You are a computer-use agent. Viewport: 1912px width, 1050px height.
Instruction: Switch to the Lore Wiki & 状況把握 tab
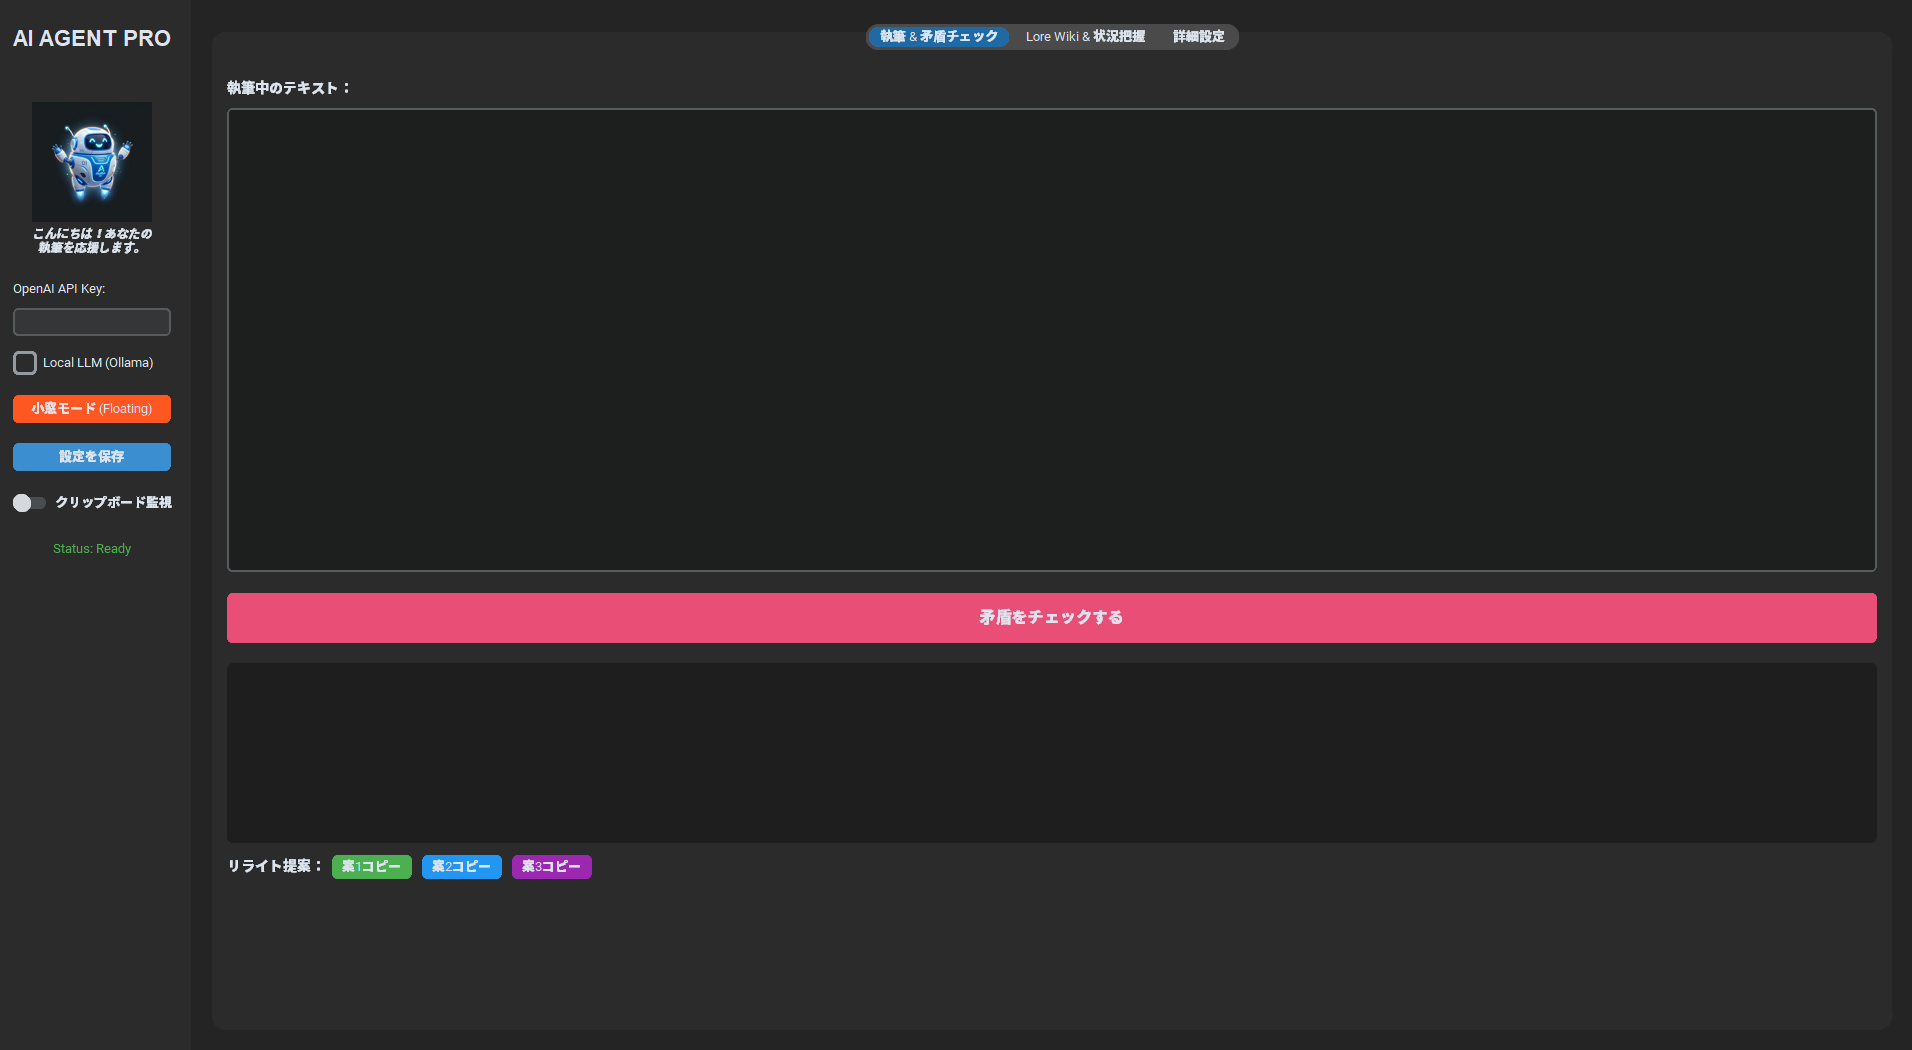click(x=1085, y=37)
